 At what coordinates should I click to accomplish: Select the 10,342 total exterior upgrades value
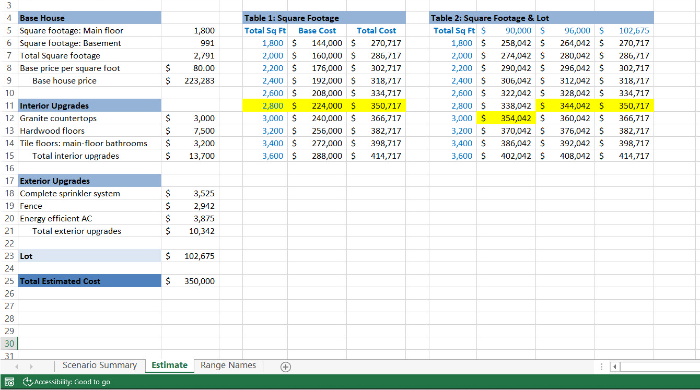pyautogui.click(x=191, y=231)
